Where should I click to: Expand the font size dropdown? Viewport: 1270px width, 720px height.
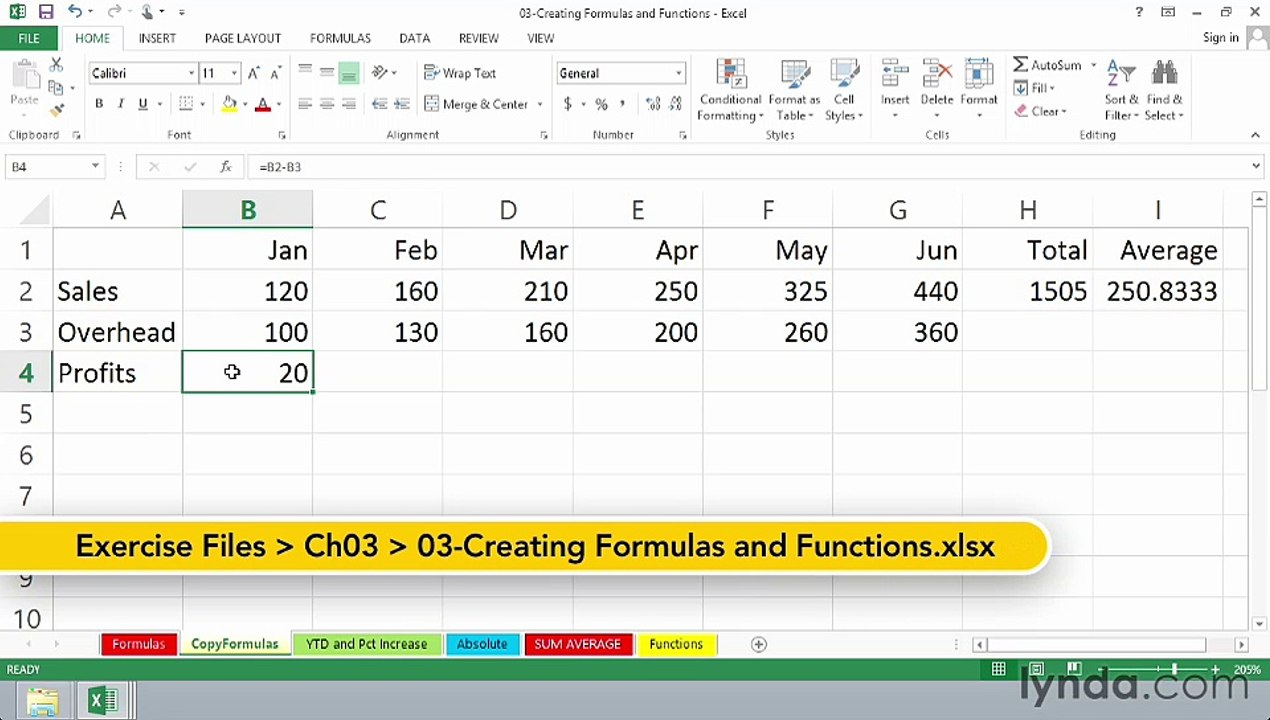[x=234, y=73]
